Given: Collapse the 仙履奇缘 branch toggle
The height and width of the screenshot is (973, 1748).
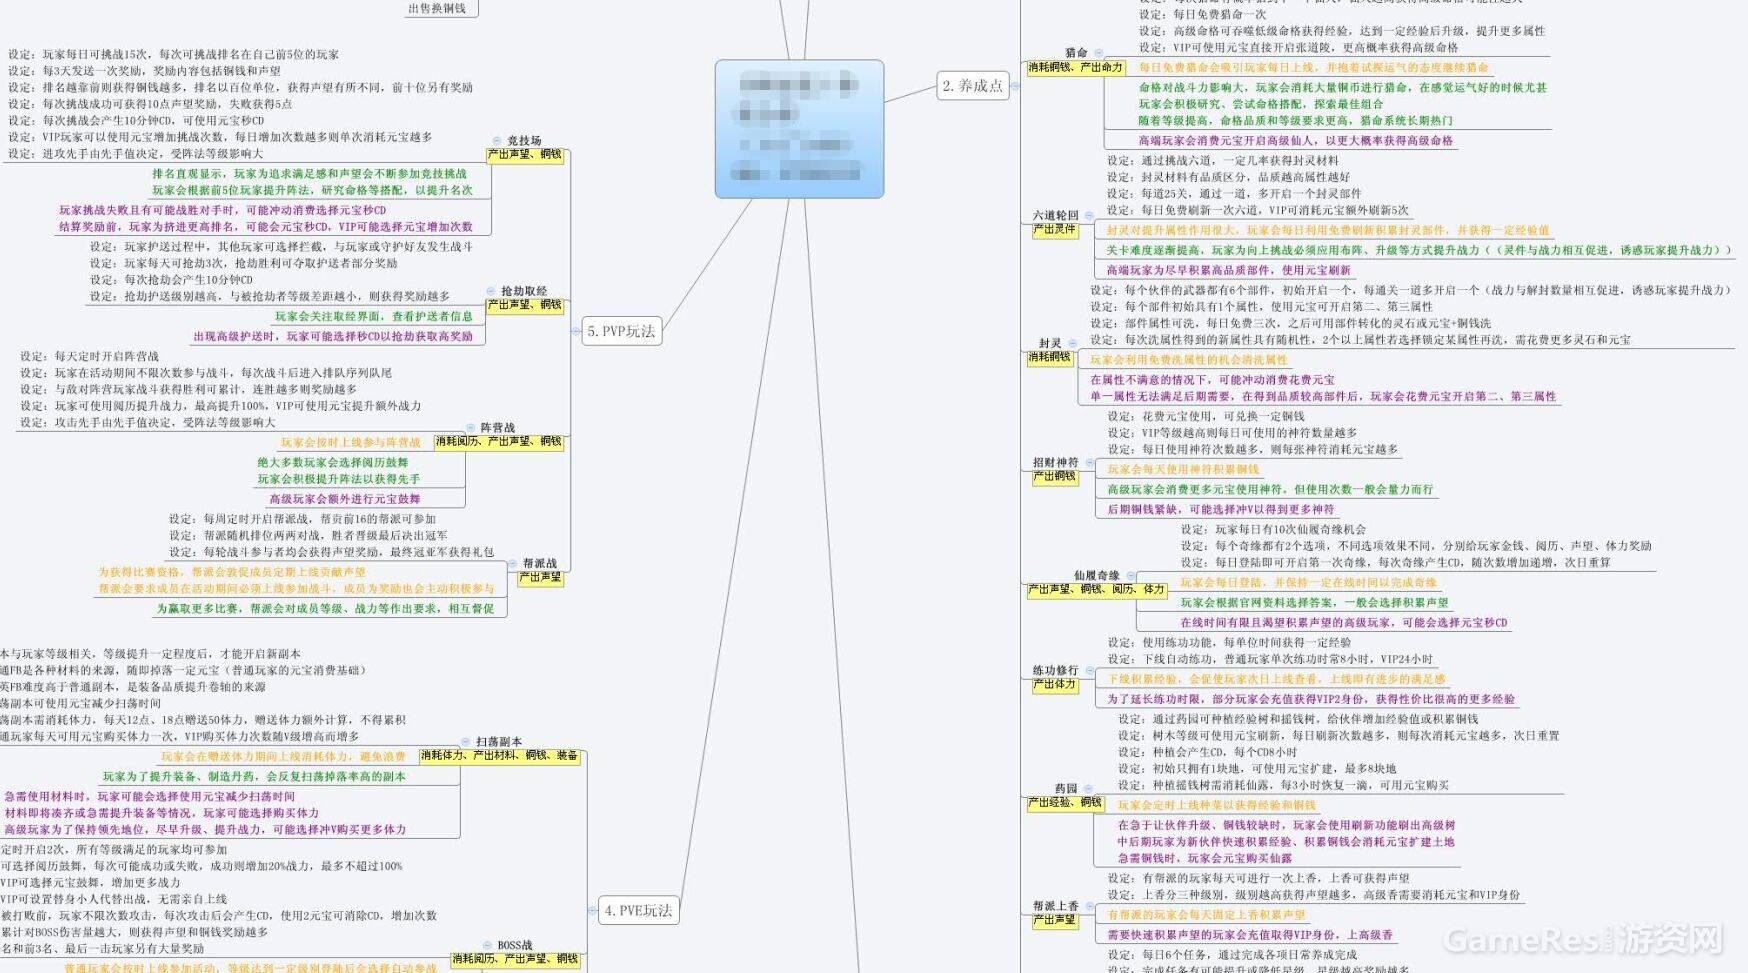Looking at the screenshot, I should (1130, 575).
